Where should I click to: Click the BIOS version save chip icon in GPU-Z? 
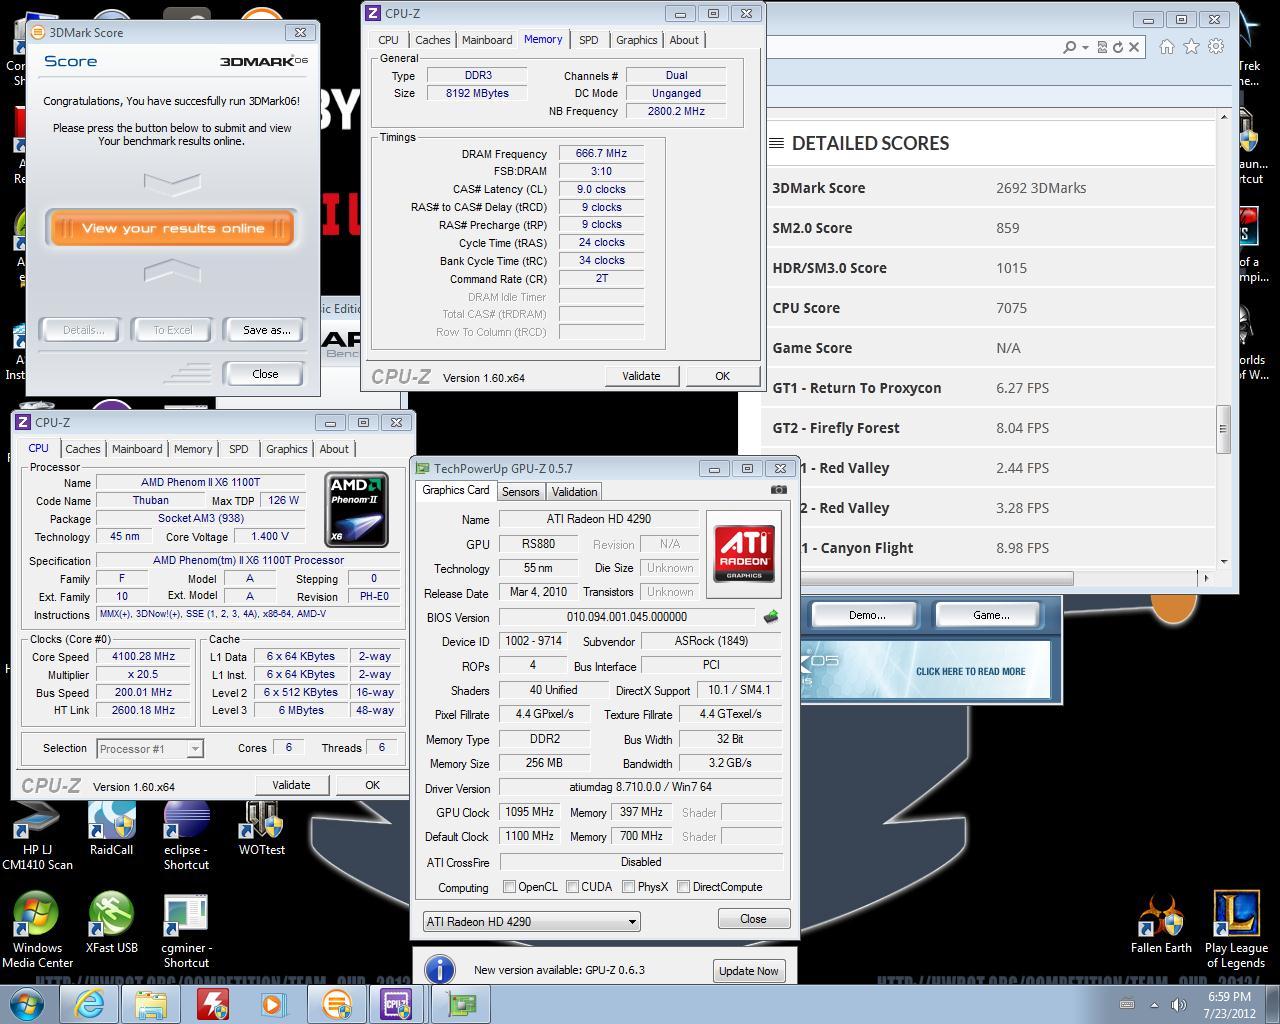[770, 617]
